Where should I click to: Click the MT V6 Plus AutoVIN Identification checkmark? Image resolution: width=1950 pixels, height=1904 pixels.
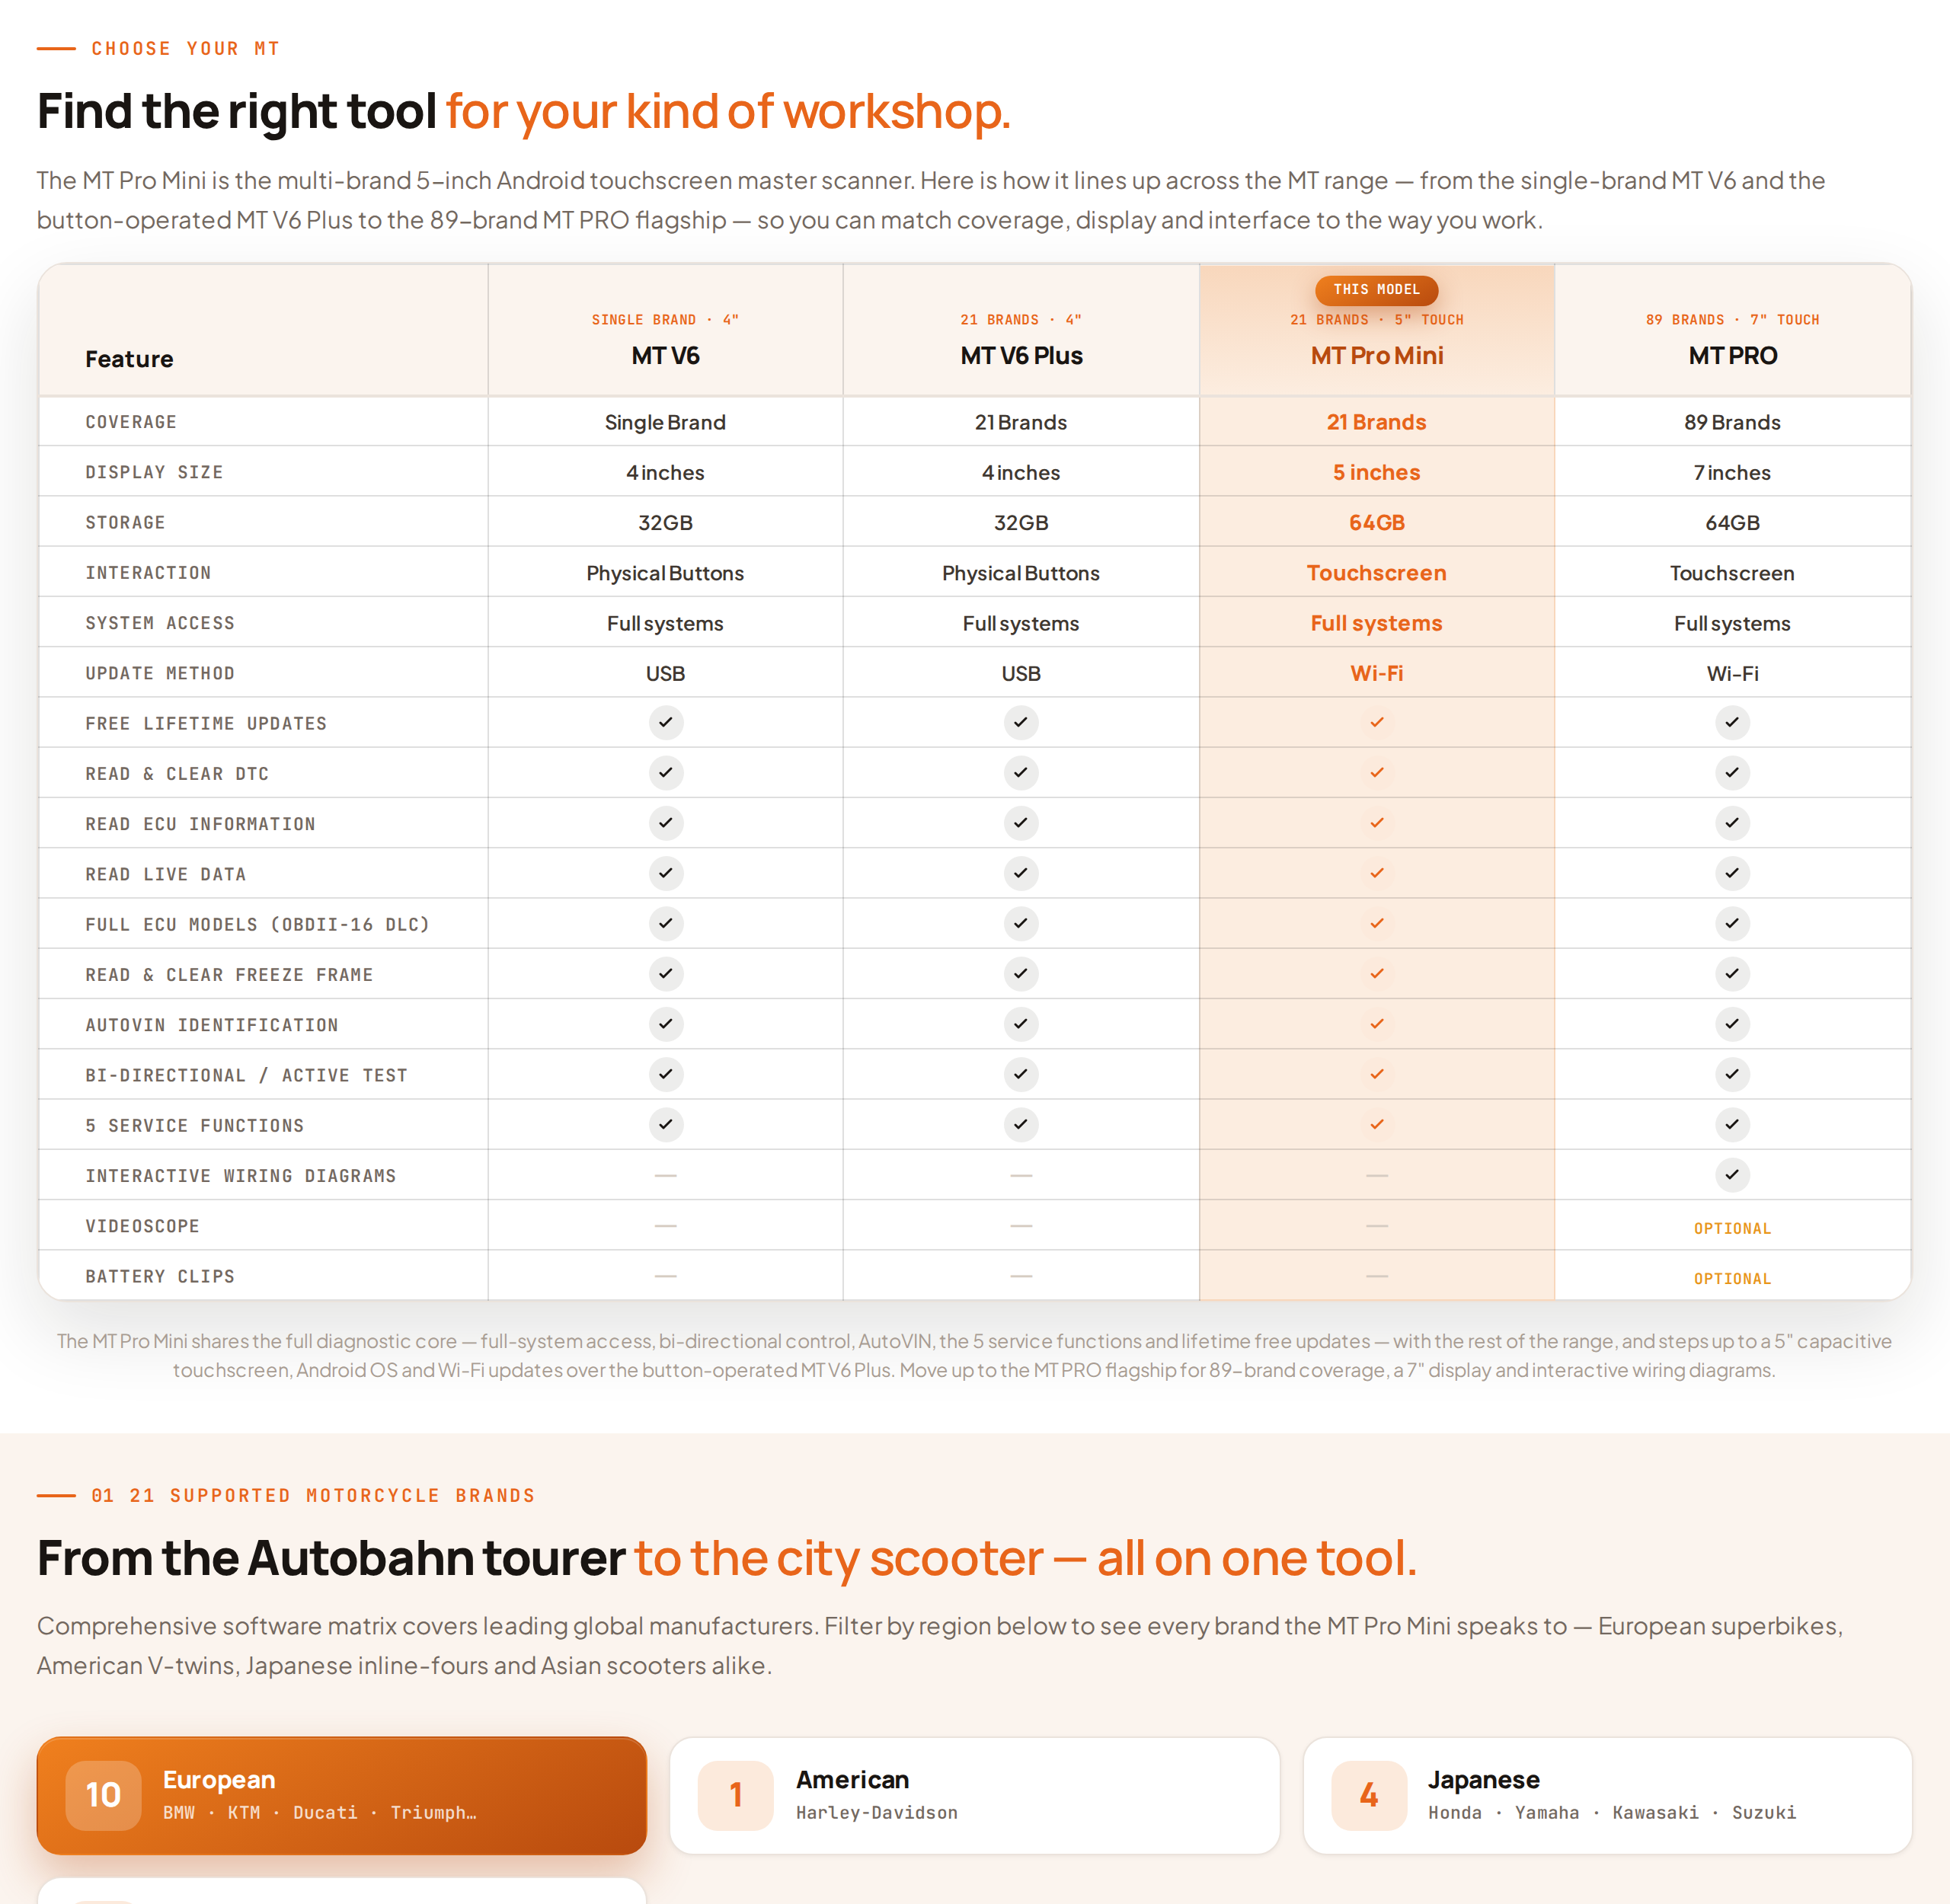tap(1020, 1024)
